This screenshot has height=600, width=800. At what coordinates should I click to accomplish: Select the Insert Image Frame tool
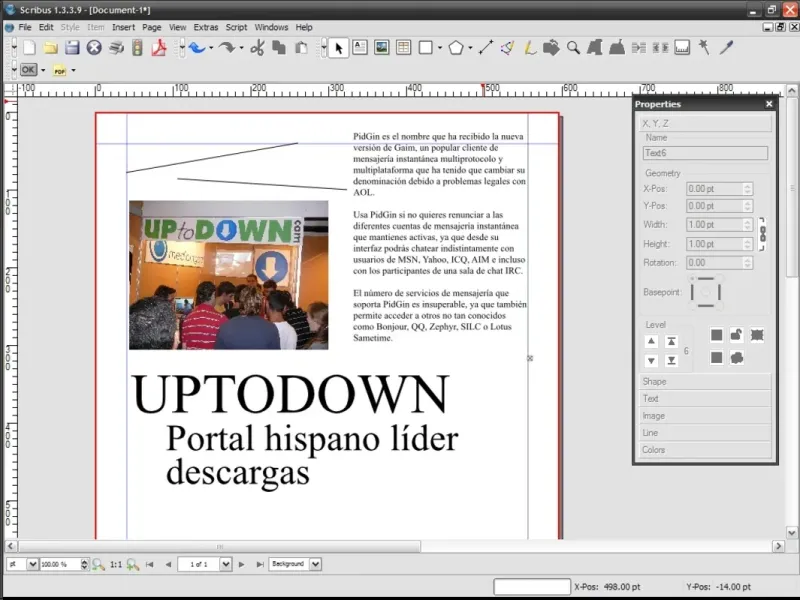[382, 47]
